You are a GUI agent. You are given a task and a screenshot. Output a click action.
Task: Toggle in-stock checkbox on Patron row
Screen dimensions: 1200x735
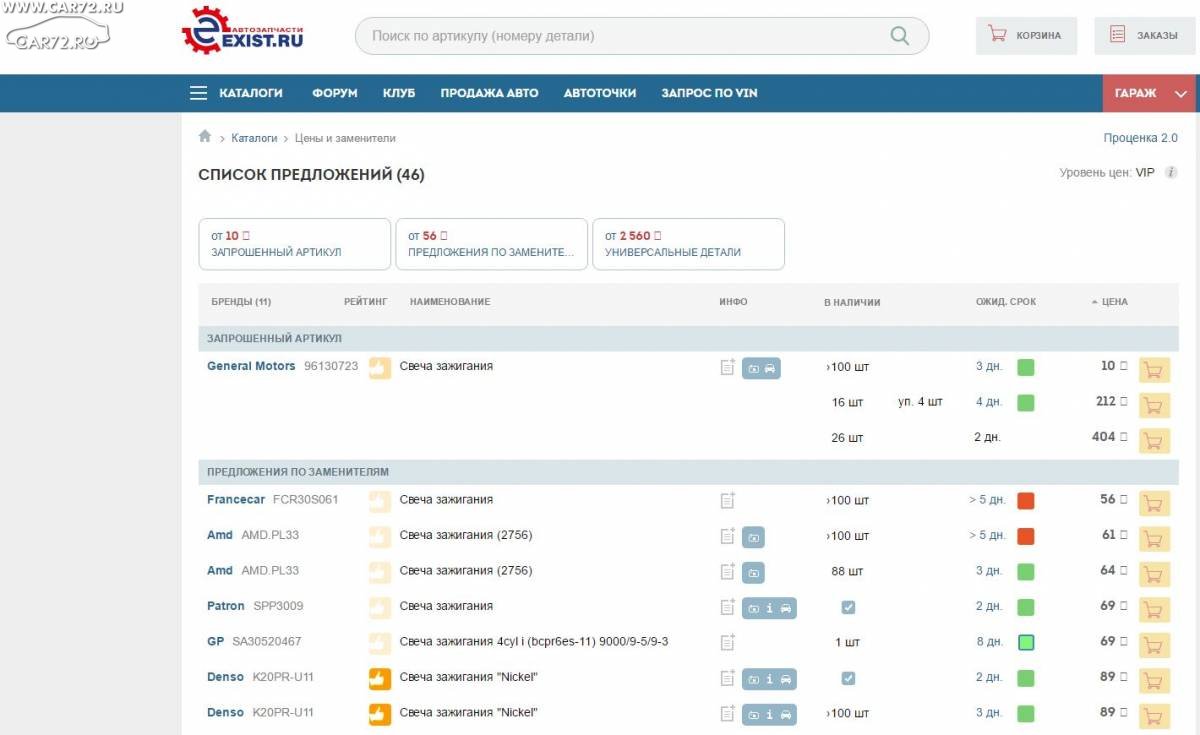[848, 607]
